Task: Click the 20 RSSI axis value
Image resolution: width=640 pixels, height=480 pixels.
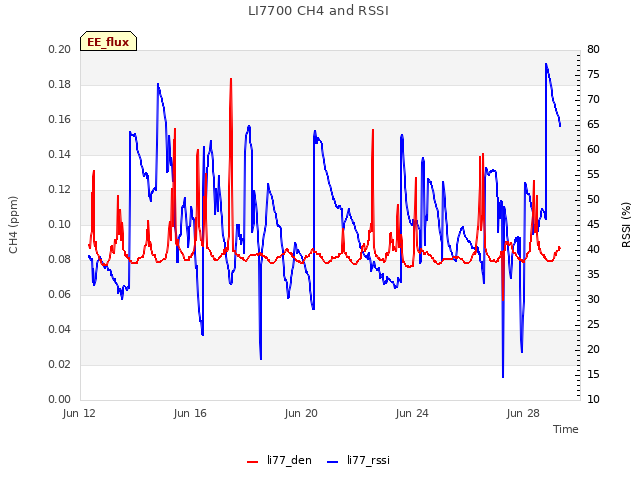Action: [593, 349]
